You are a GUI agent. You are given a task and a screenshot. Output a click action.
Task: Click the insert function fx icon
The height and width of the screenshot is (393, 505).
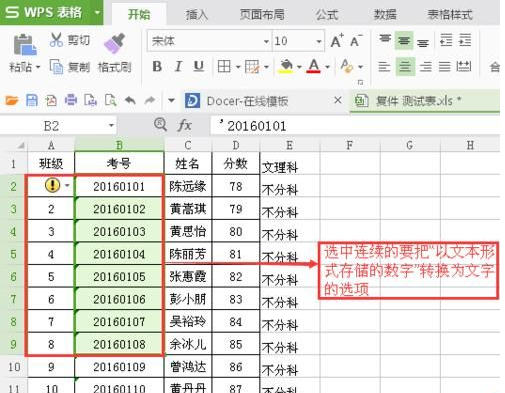coord(184,126)
